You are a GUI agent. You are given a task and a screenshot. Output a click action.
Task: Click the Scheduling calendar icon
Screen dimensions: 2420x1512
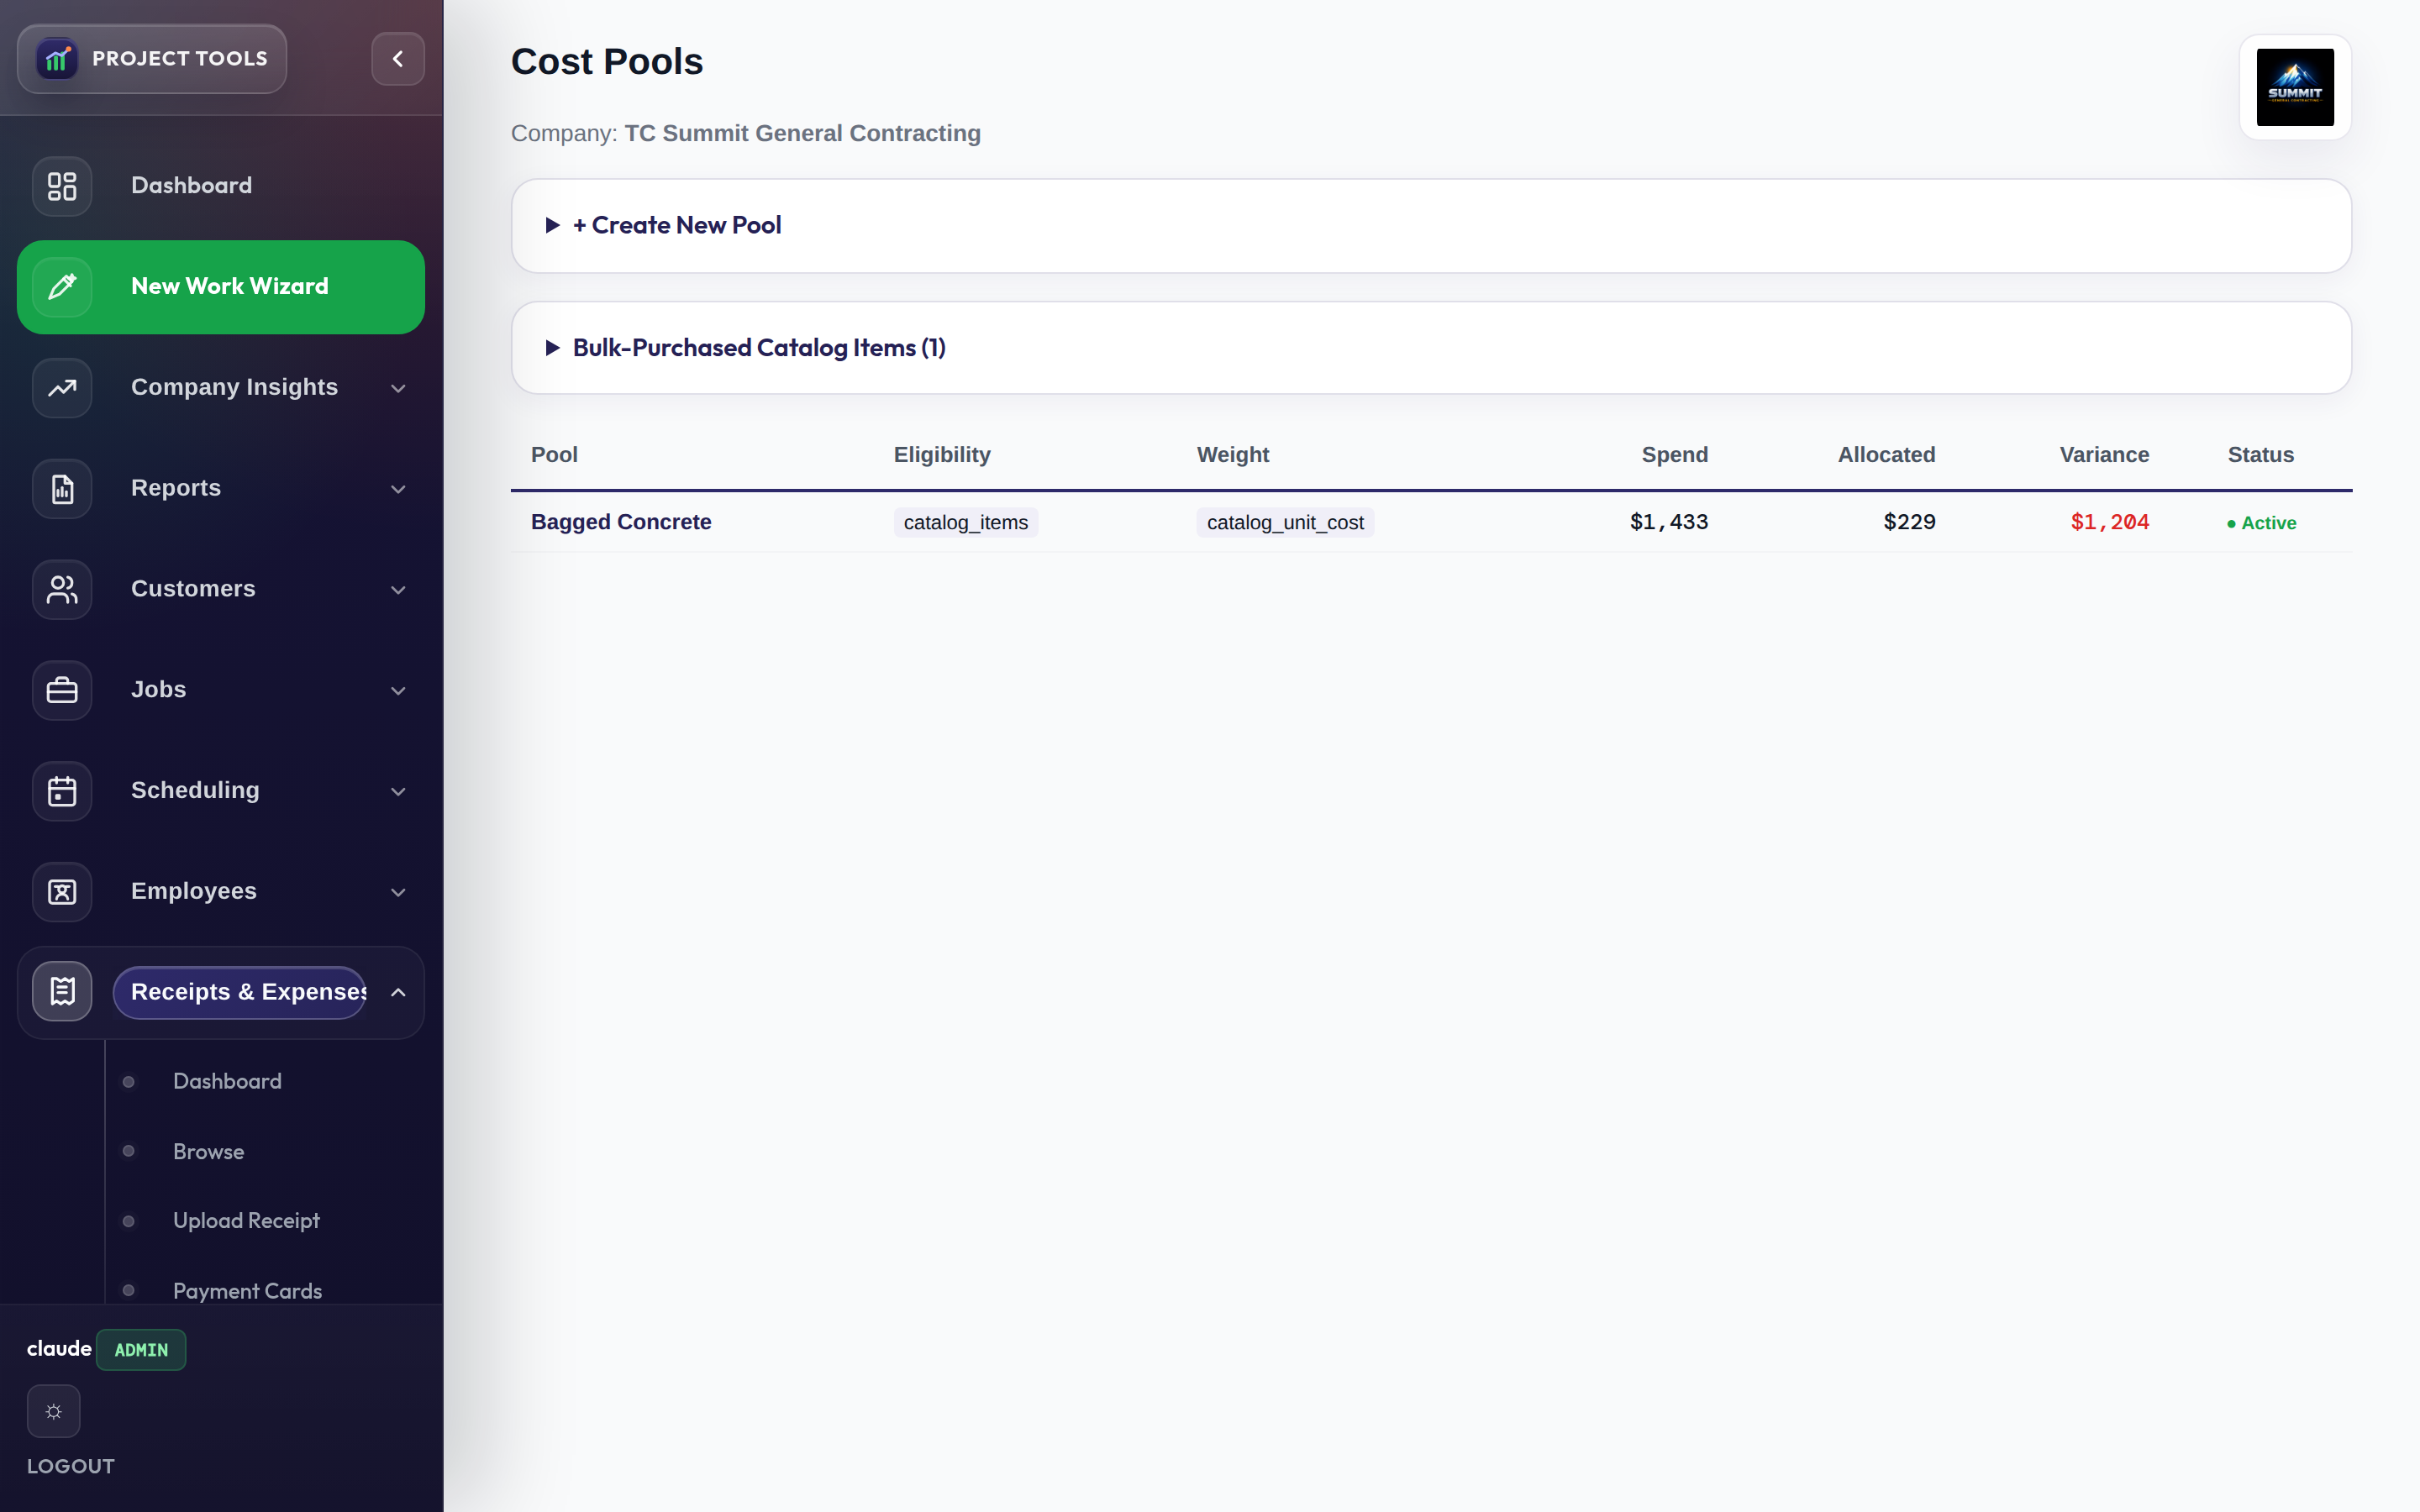62,791
